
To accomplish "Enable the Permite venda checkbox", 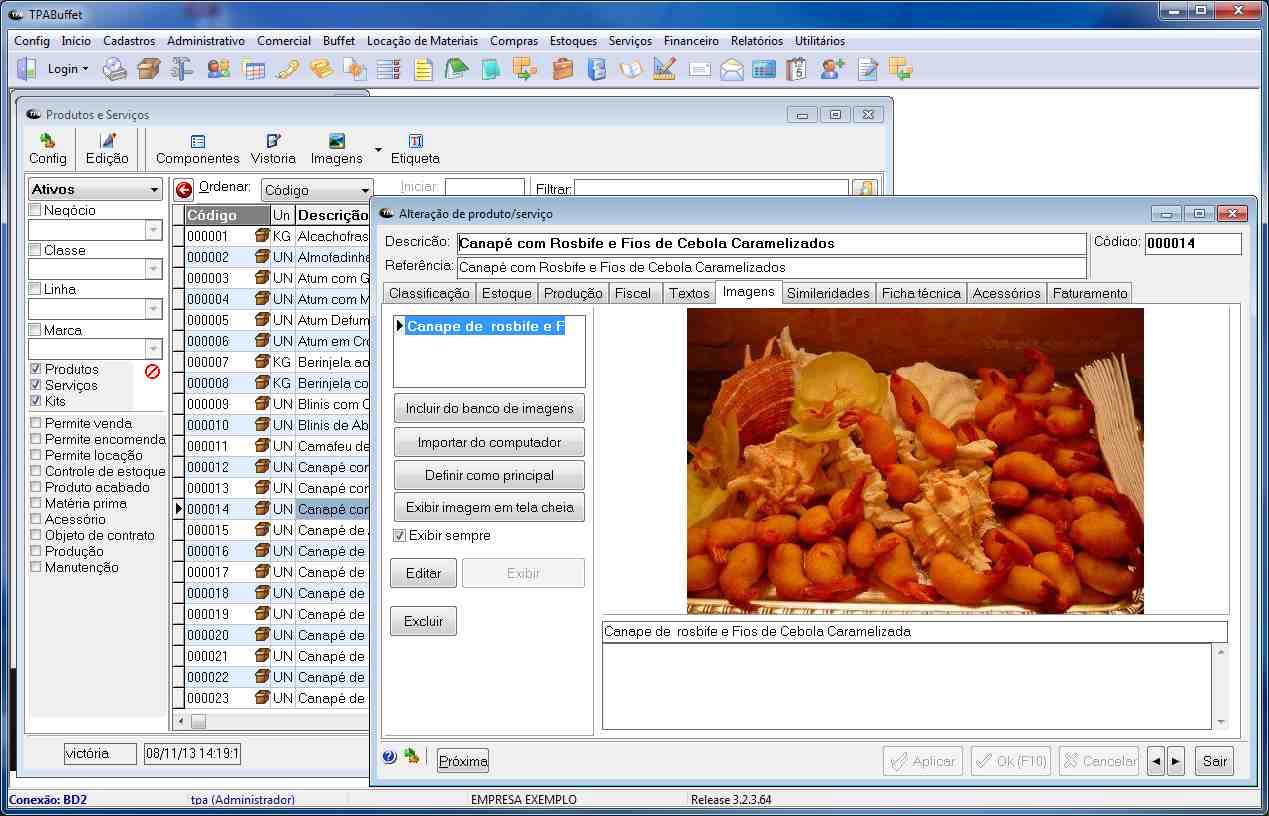I will coord(36,423).
